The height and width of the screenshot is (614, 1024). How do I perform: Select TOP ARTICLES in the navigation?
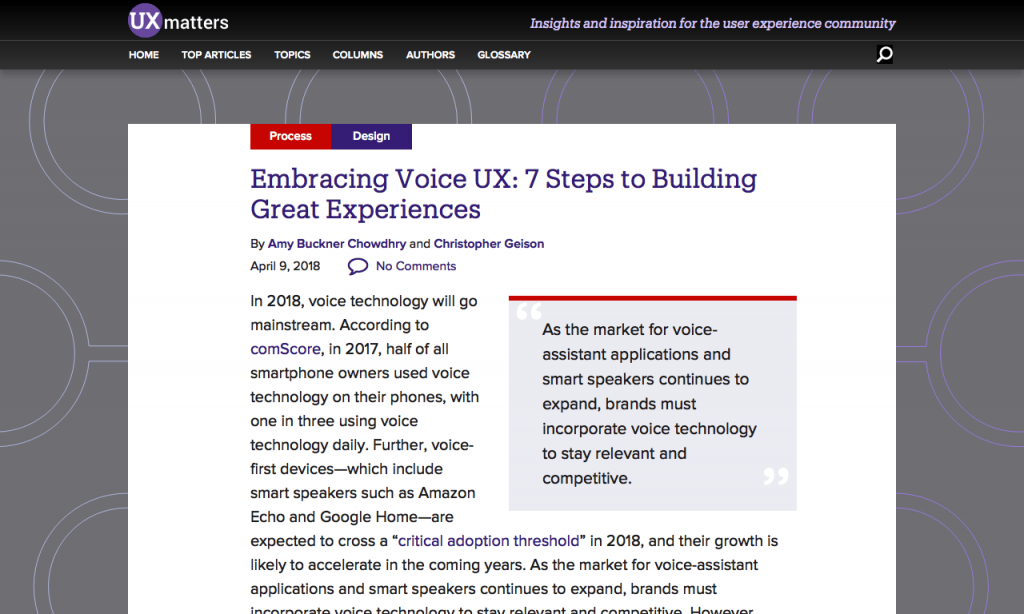click(x=216, y=55)
